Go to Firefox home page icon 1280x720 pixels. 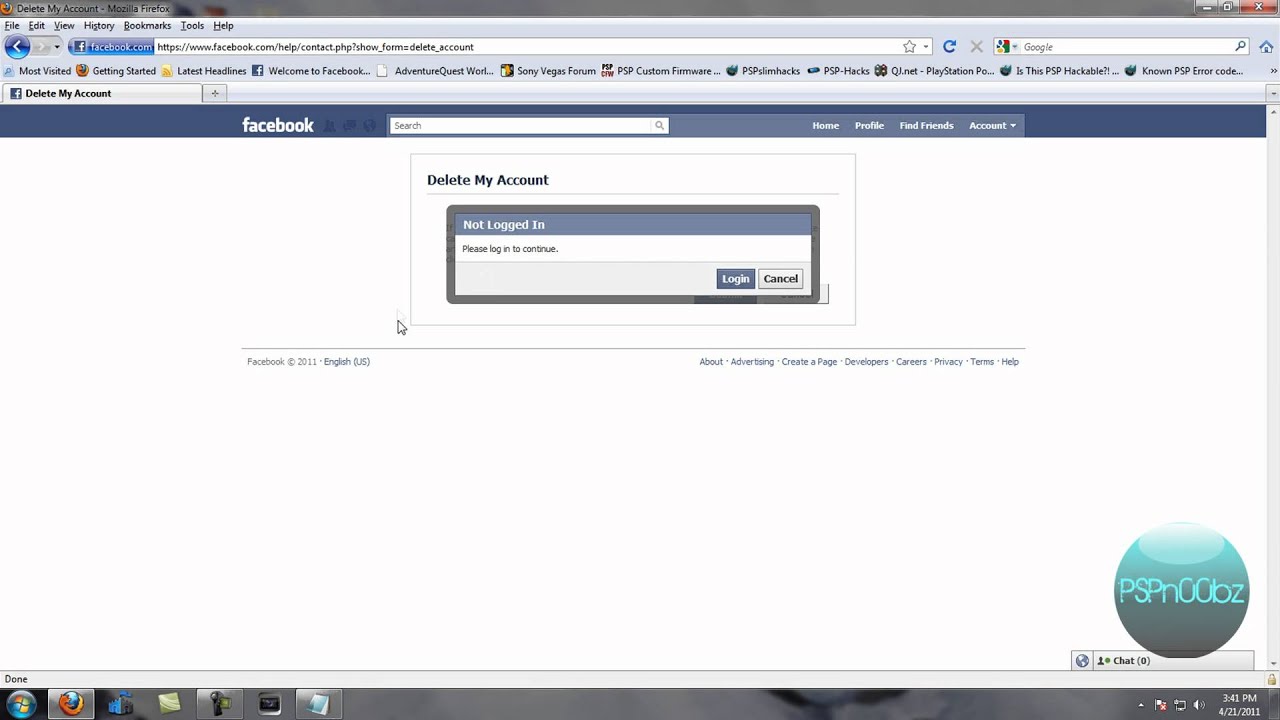[x=1266, y=47]
